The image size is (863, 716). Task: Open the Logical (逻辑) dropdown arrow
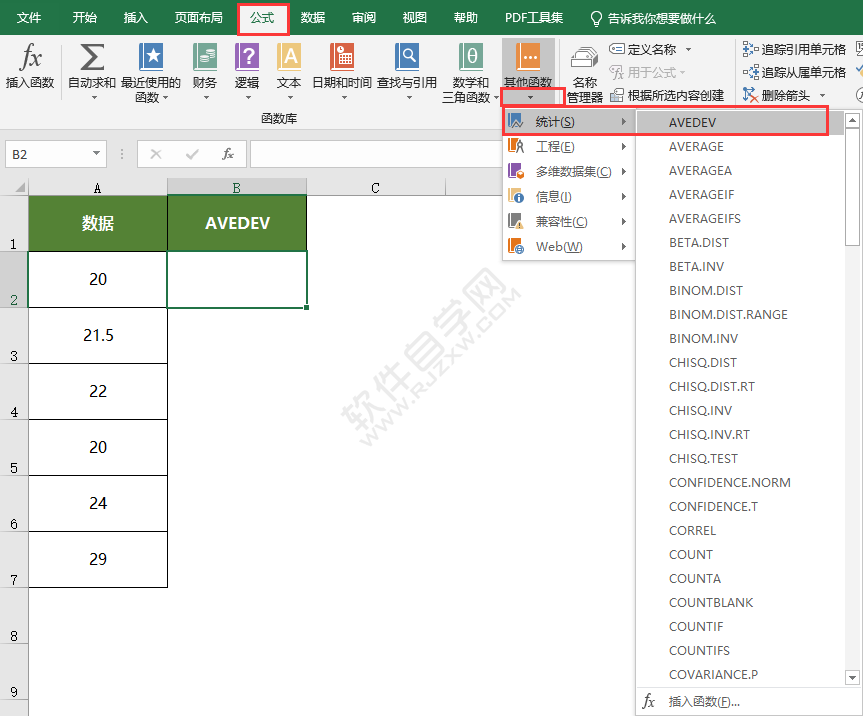tap(248, 98)
